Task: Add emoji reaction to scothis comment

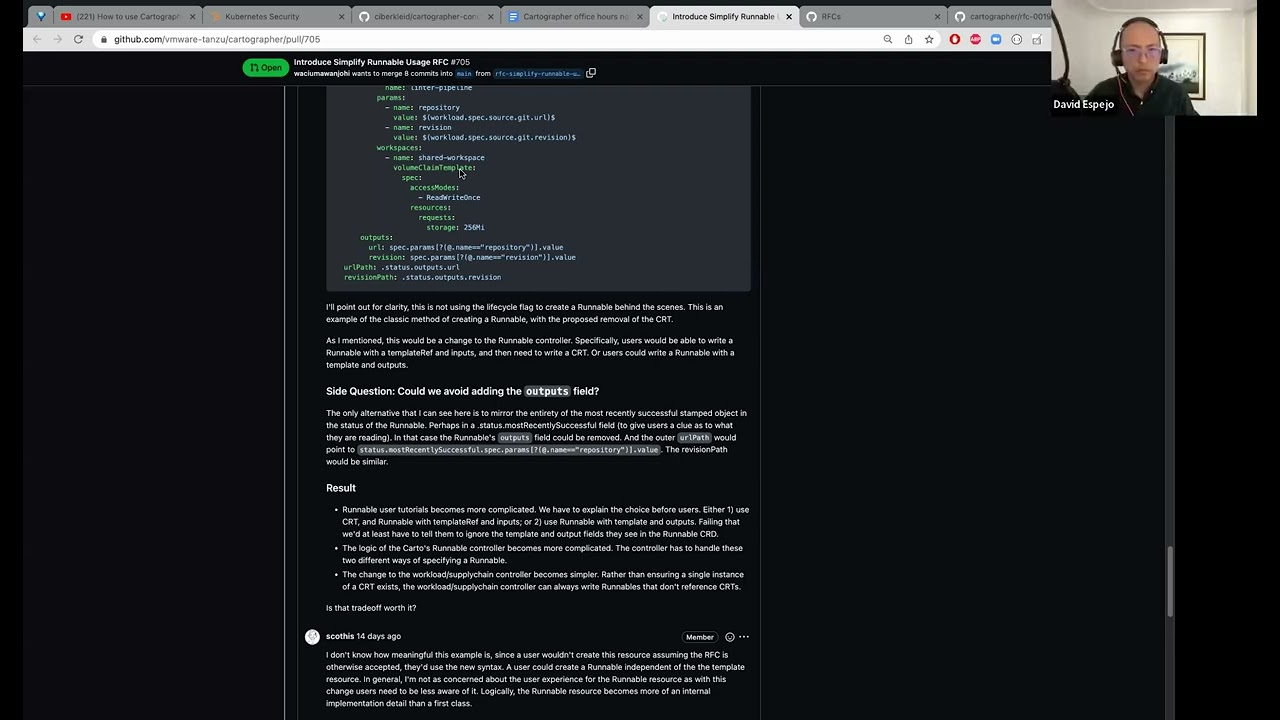Action: (729, 637)
